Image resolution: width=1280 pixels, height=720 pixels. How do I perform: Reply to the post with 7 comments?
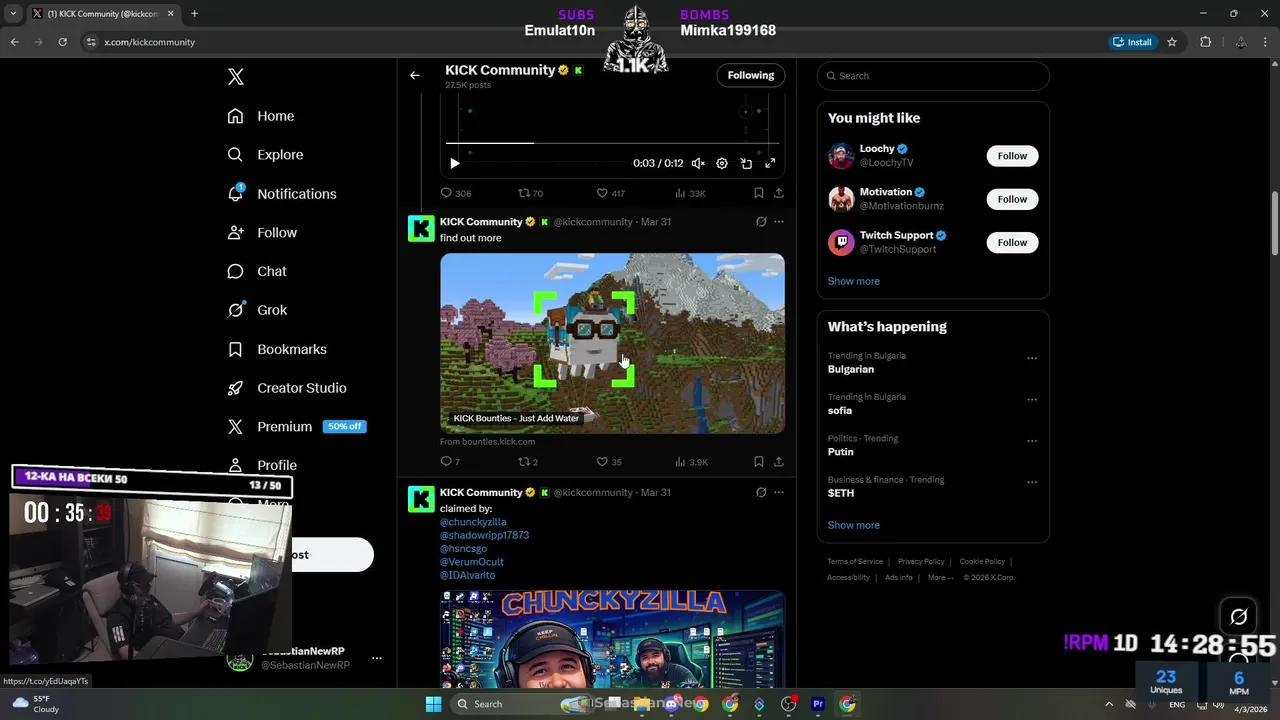click(450, 462)
